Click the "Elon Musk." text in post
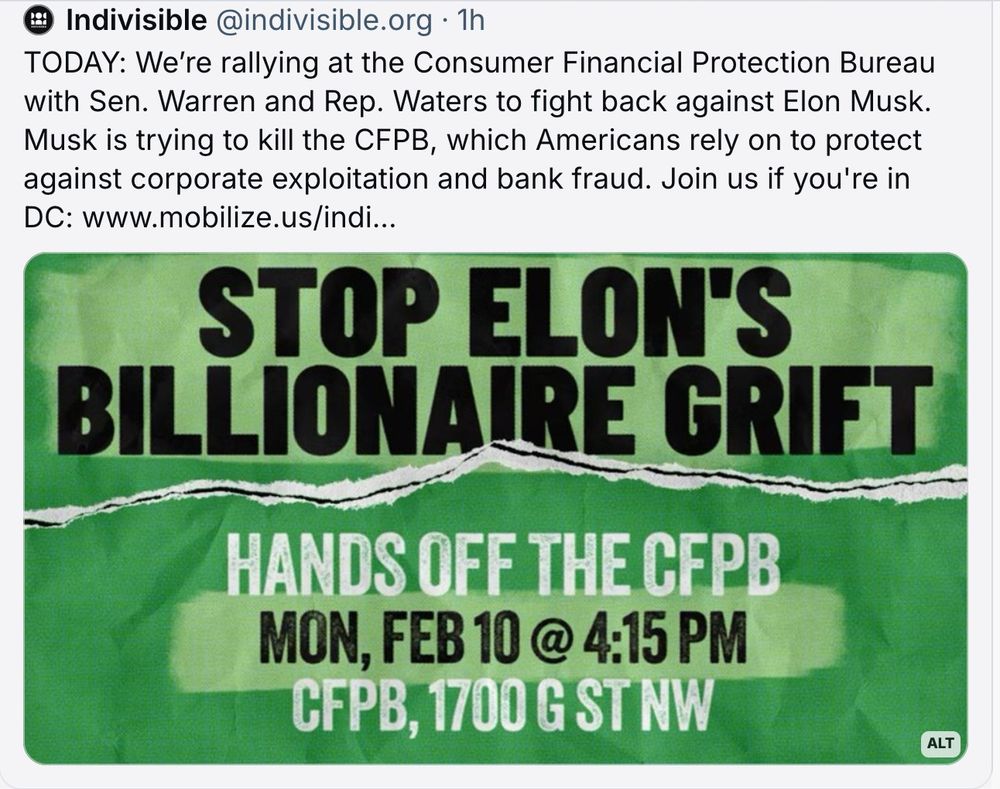The image size is (1000, 789). [x=851, y=101]
